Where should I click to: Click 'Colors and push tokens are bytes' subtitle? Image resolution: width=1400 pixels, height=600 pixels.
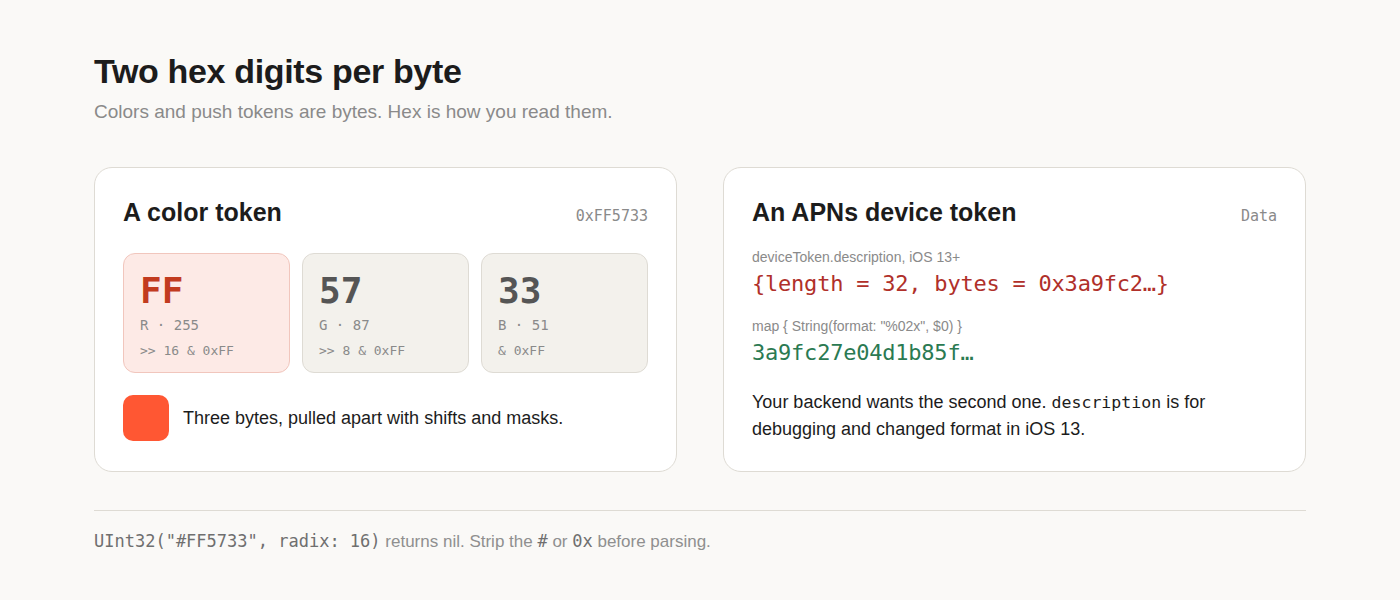(353, 112)
